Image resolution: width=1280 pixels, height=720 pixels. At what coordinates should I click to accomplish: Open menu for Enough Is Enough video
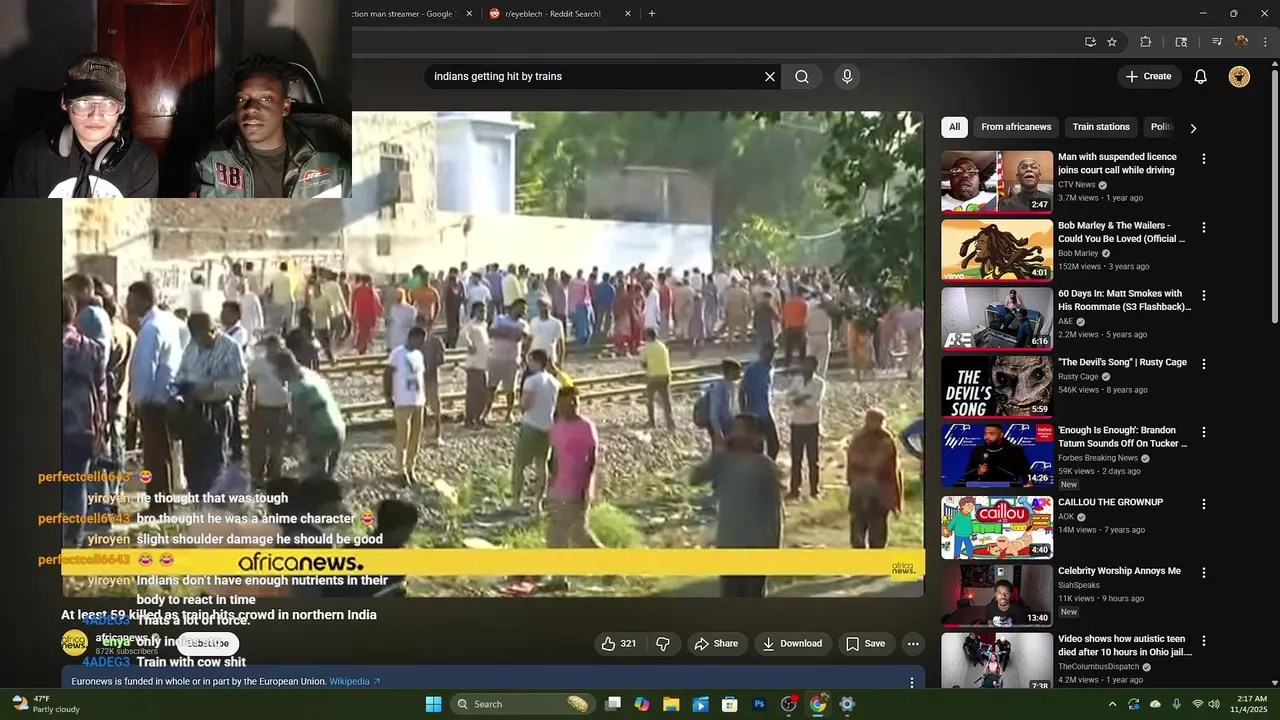[x=1204, y=433]
